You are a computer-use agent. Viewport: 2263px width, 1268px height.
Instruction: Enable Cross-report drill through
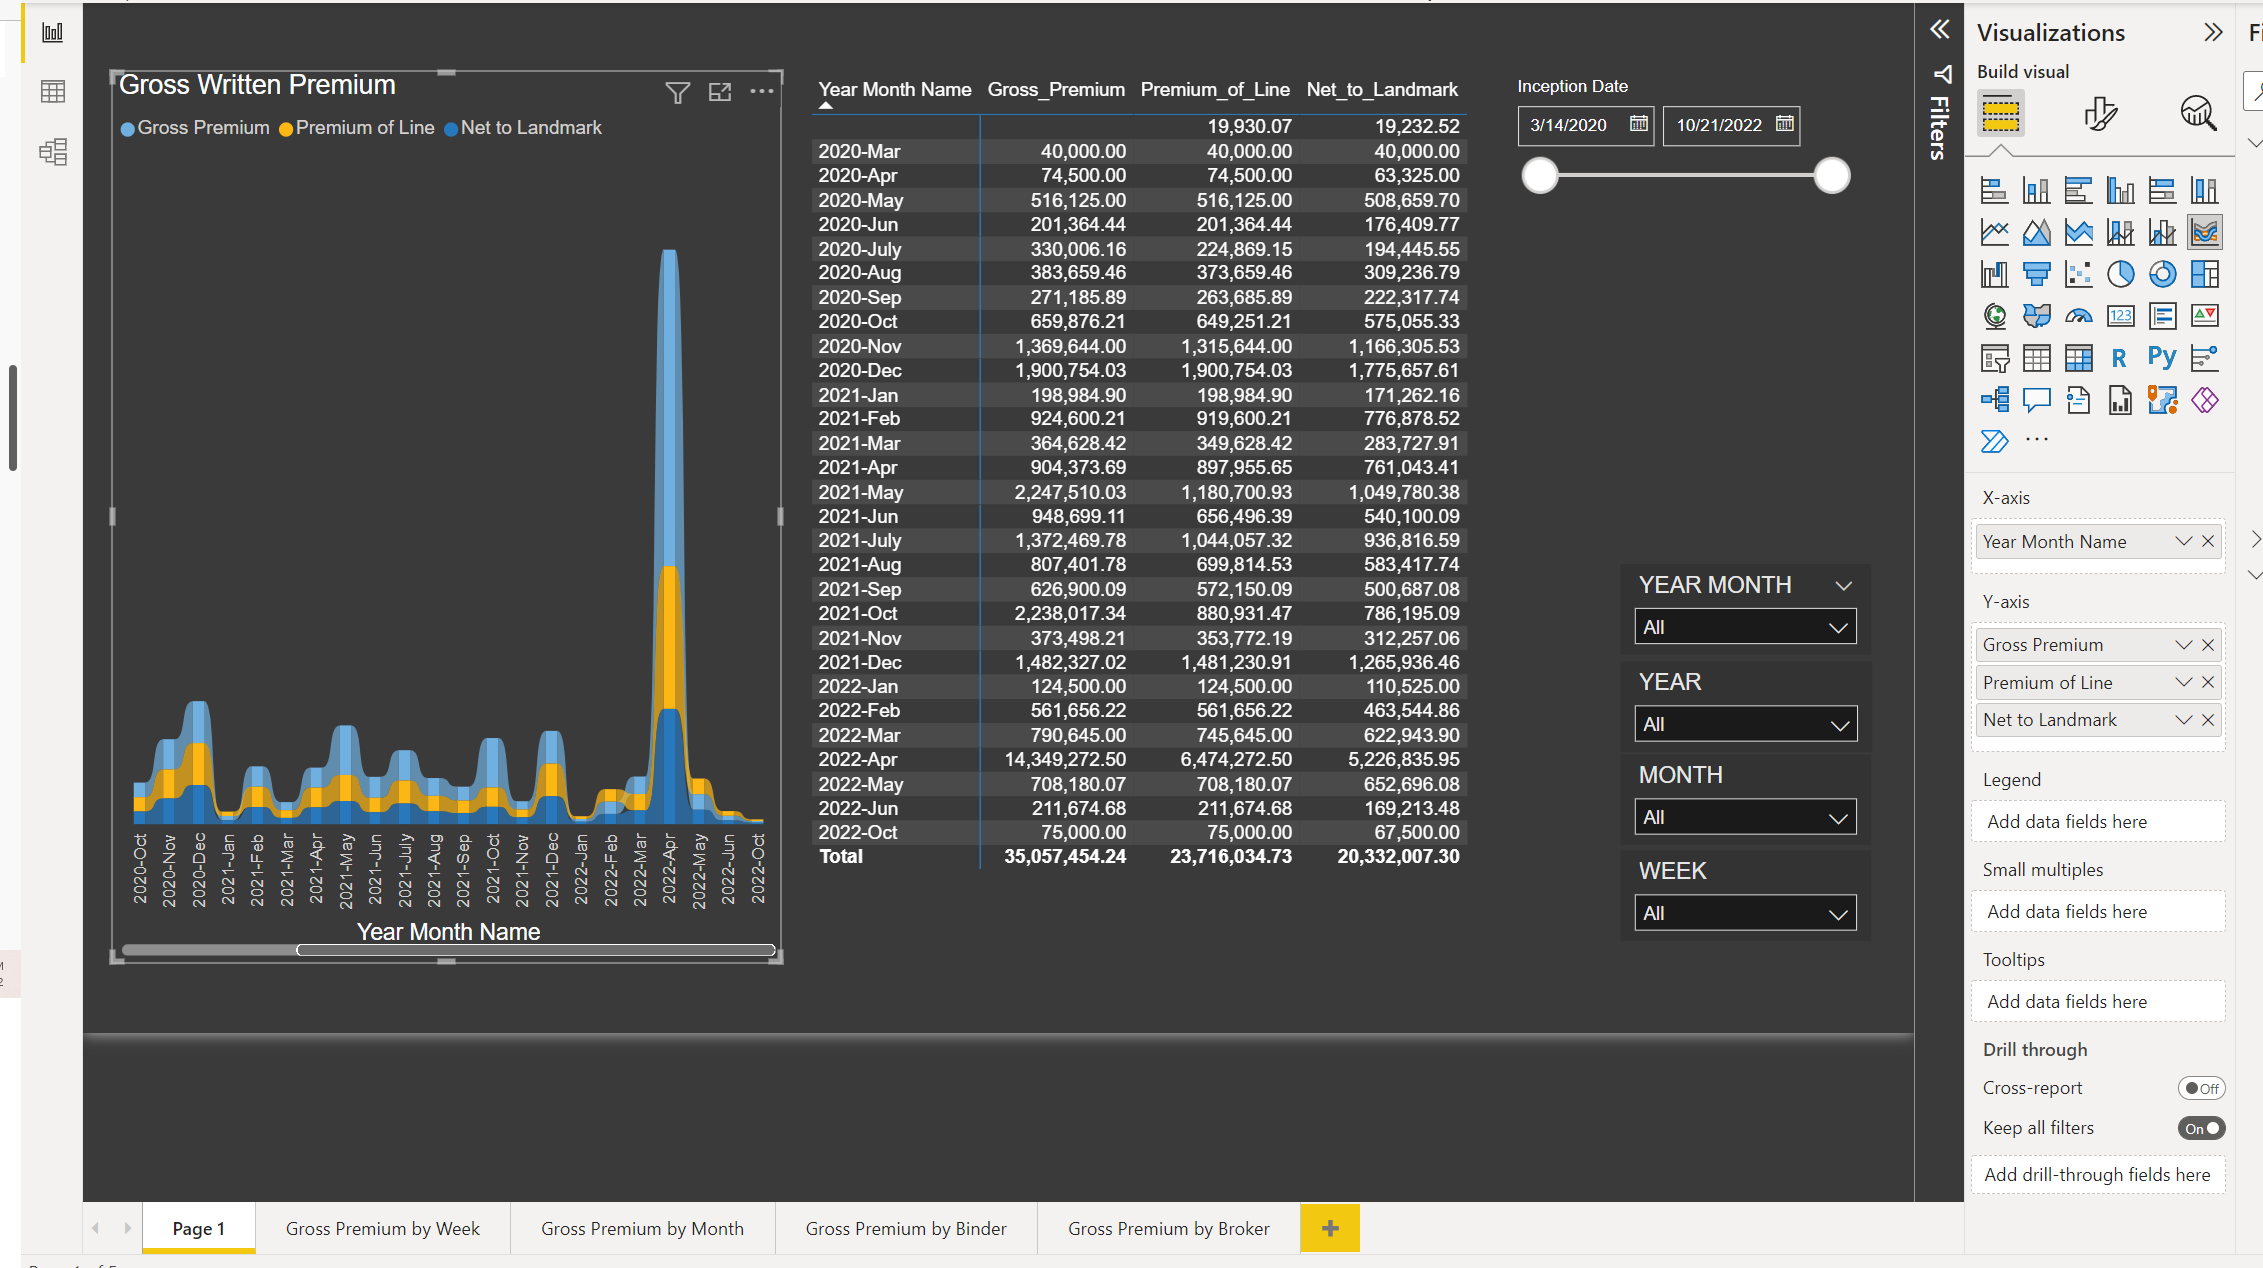(2202, 1088)
